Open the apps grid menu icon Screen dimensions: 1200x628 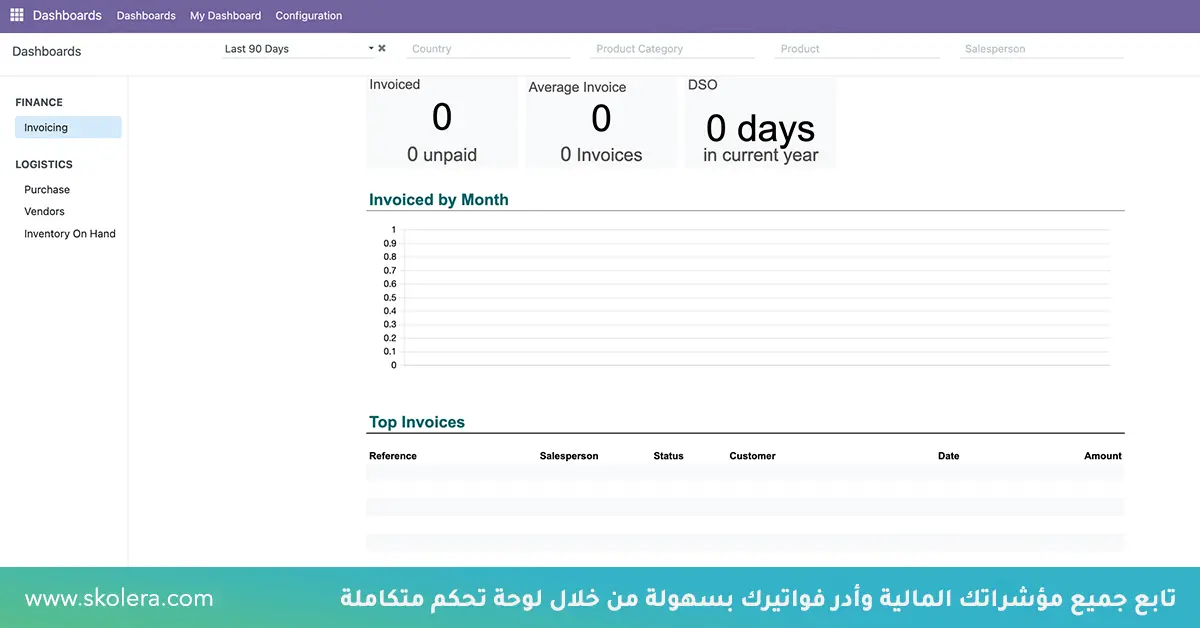(x=16, y=15)
